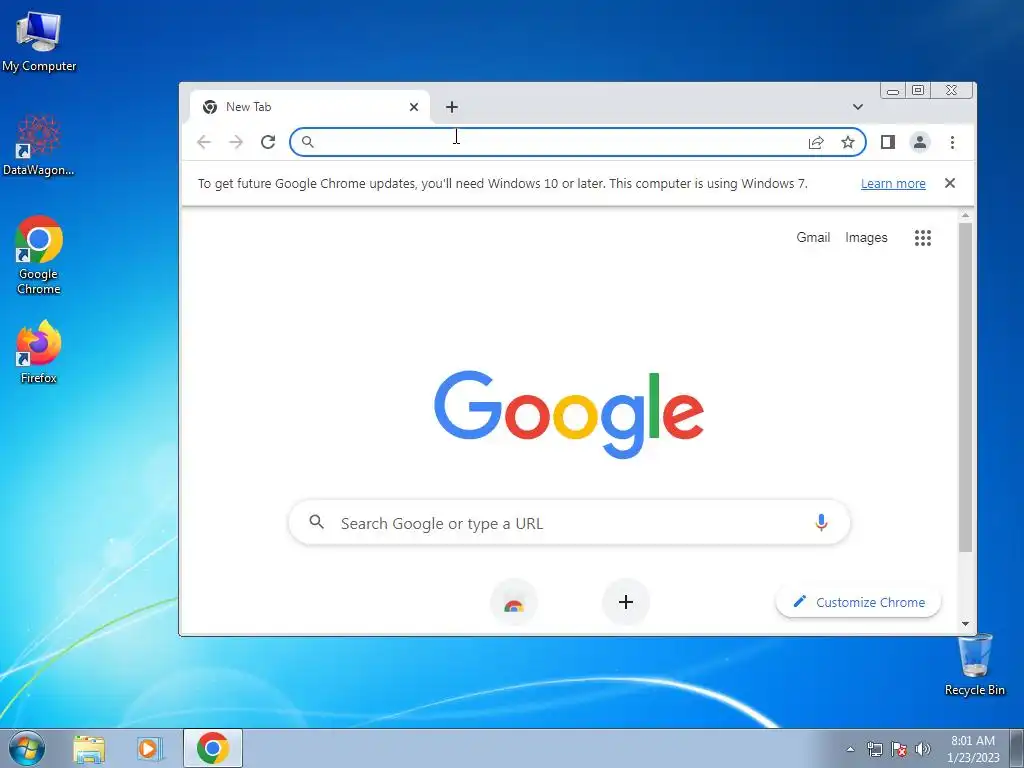
Task: Focus the Chrome address bar
Action: [578, 142]
